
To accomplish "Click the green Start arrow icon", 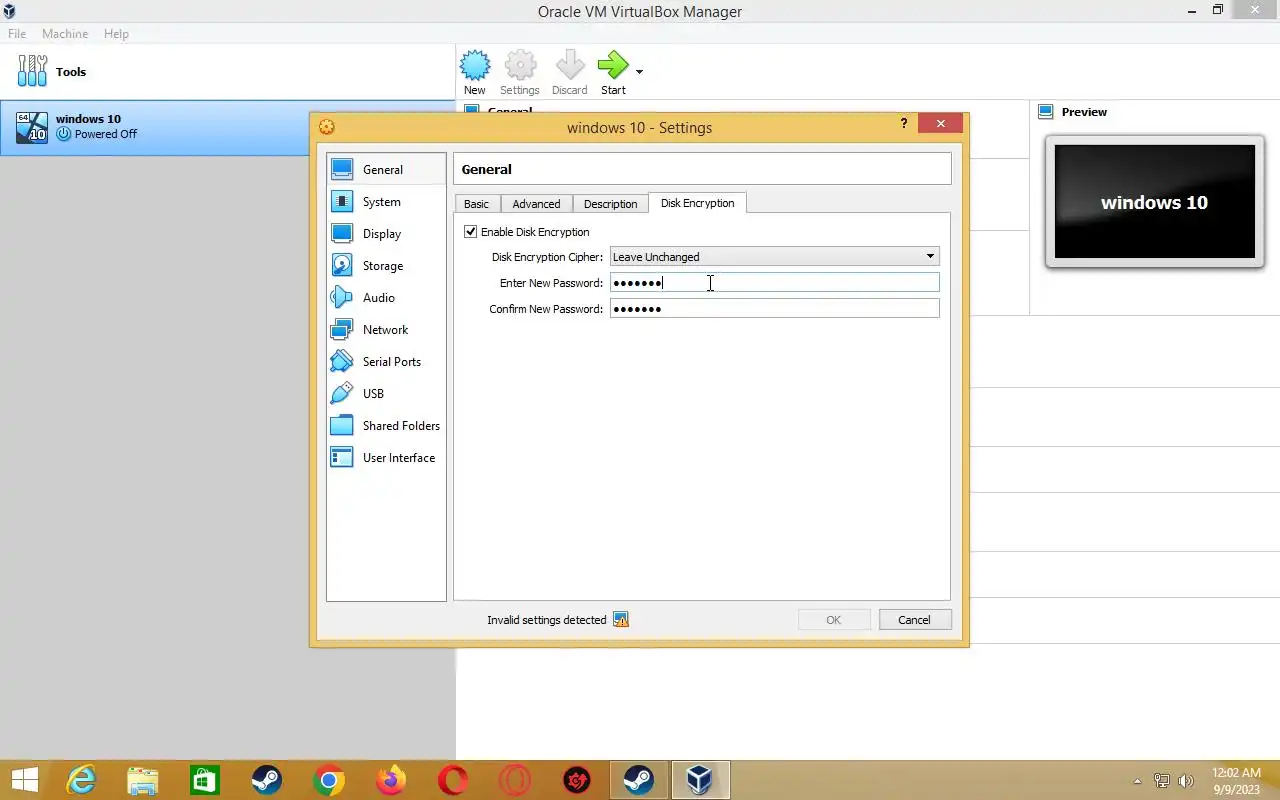I will pyautogui.click(x=613, y=66).
